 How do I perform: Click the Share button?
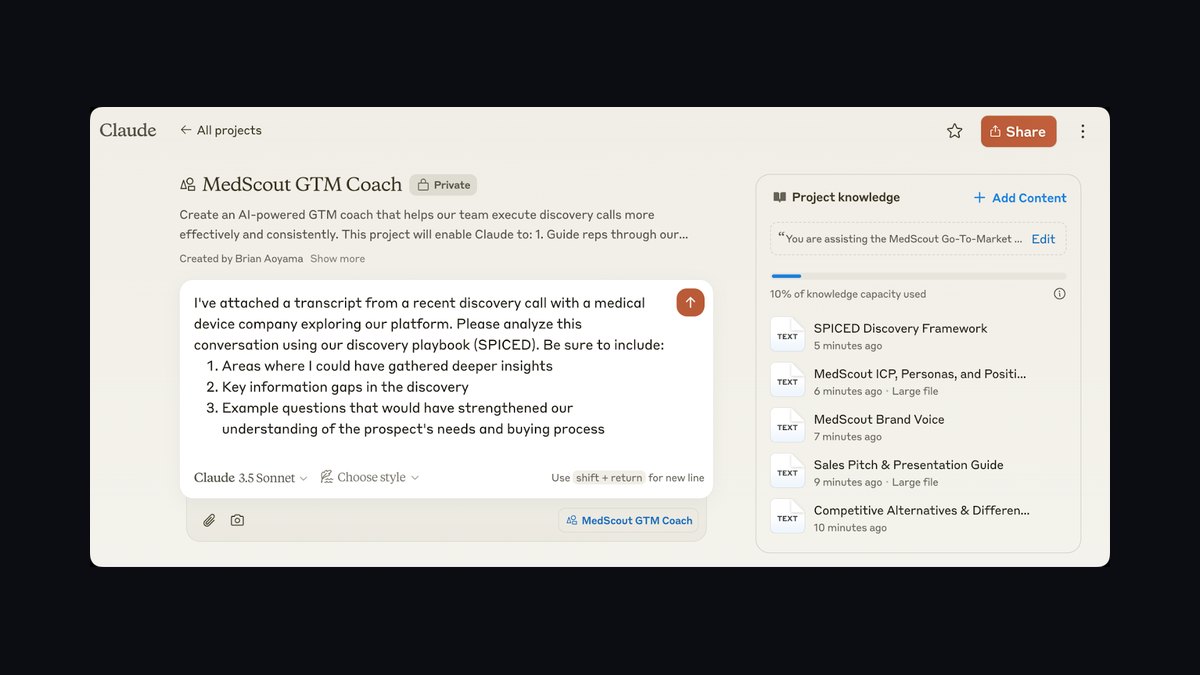click(1018, 131)
